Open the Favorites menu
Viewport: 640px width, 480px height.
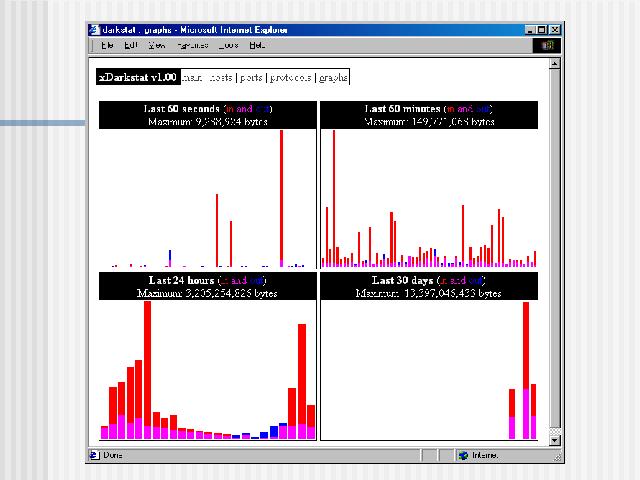pos(193,45)
